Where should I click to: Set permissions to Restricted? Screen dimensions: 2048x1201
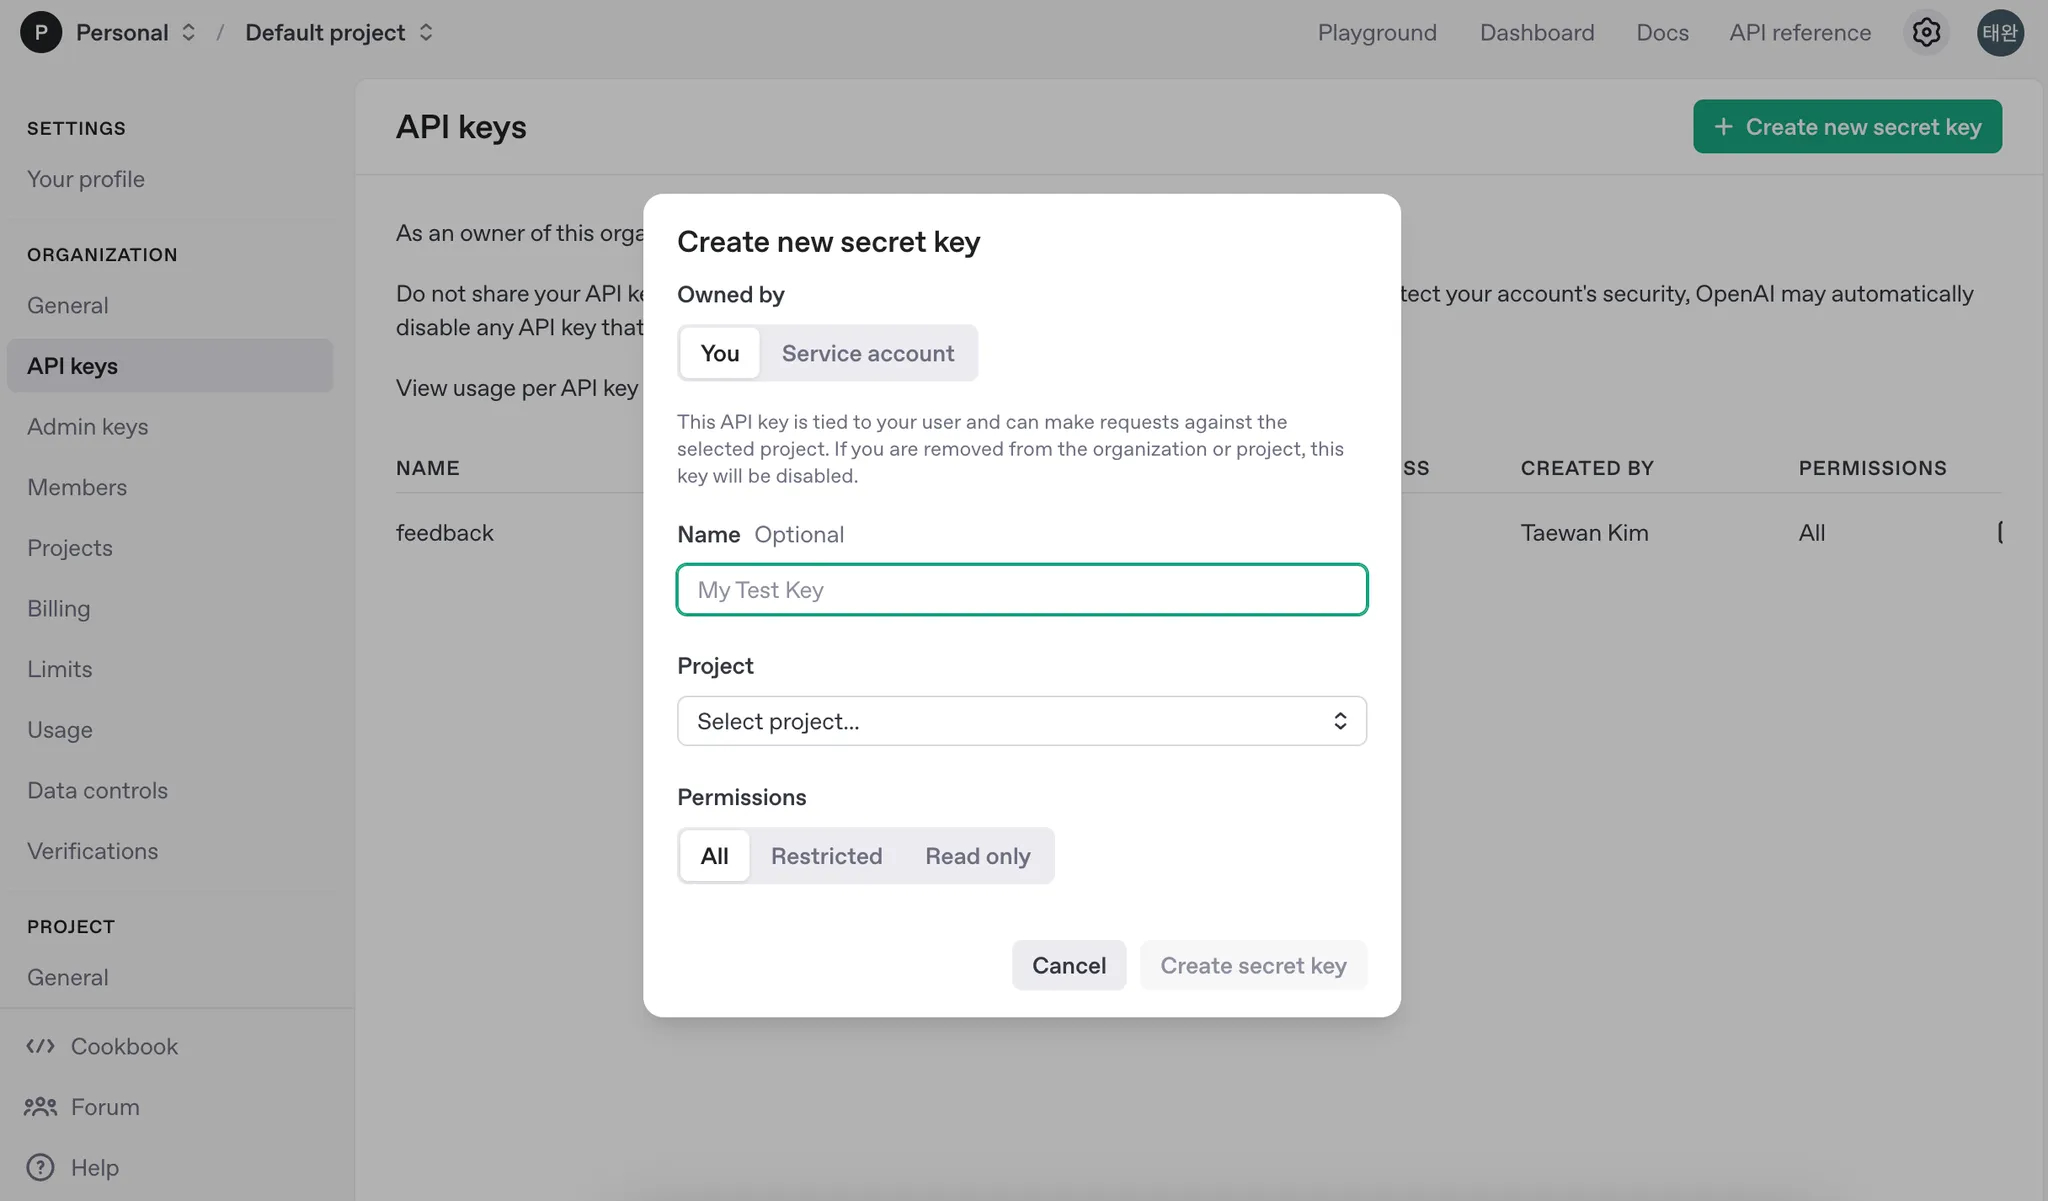[826, 856]
